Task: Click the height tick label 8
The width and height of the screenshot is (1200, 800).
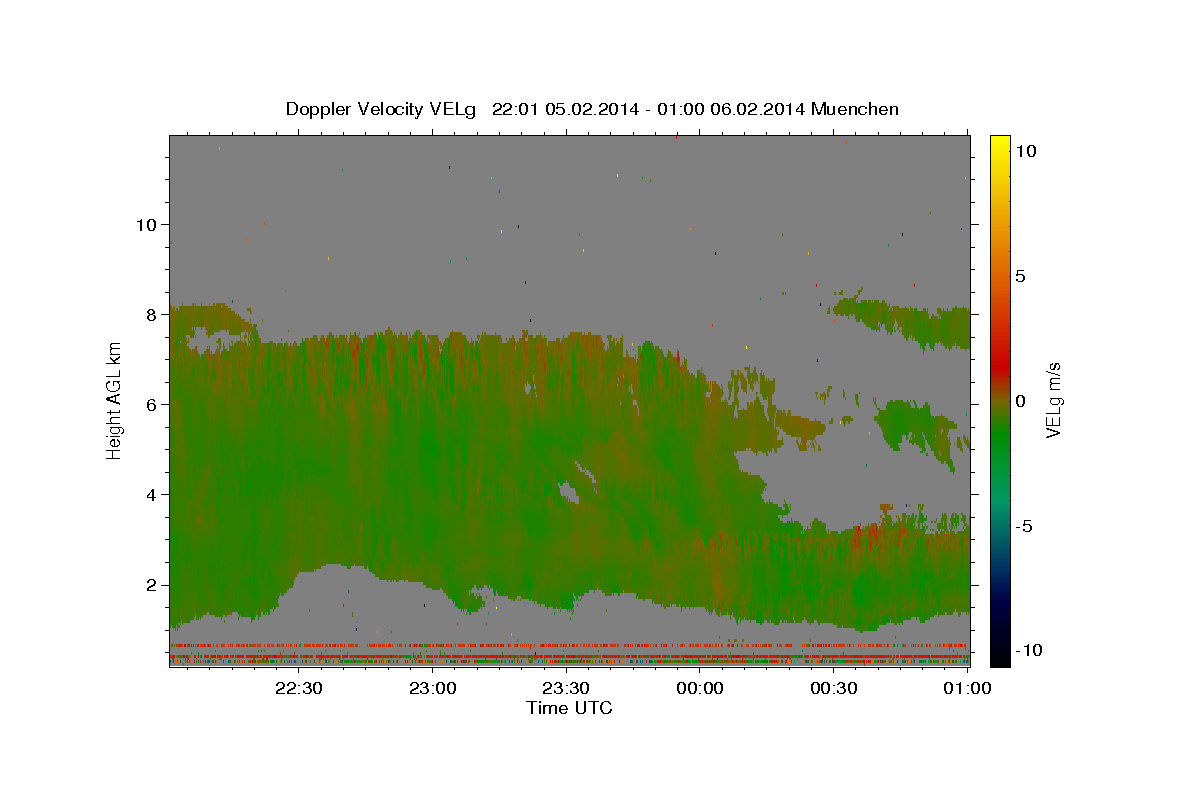Action: [x=151, y=314]
